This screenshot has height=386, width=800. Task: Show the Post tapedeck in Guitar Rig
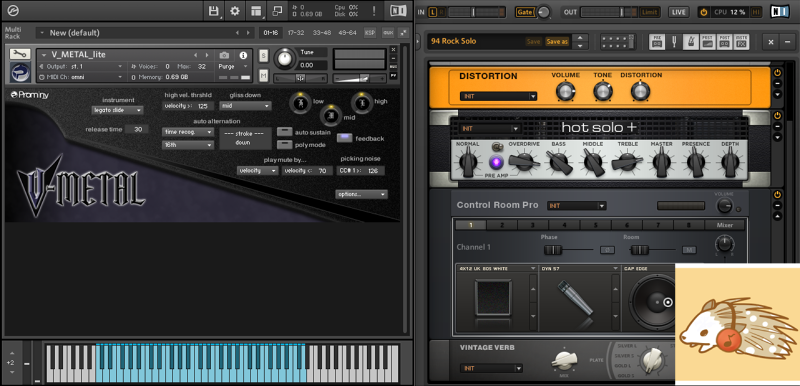click(x=724, y=41)
